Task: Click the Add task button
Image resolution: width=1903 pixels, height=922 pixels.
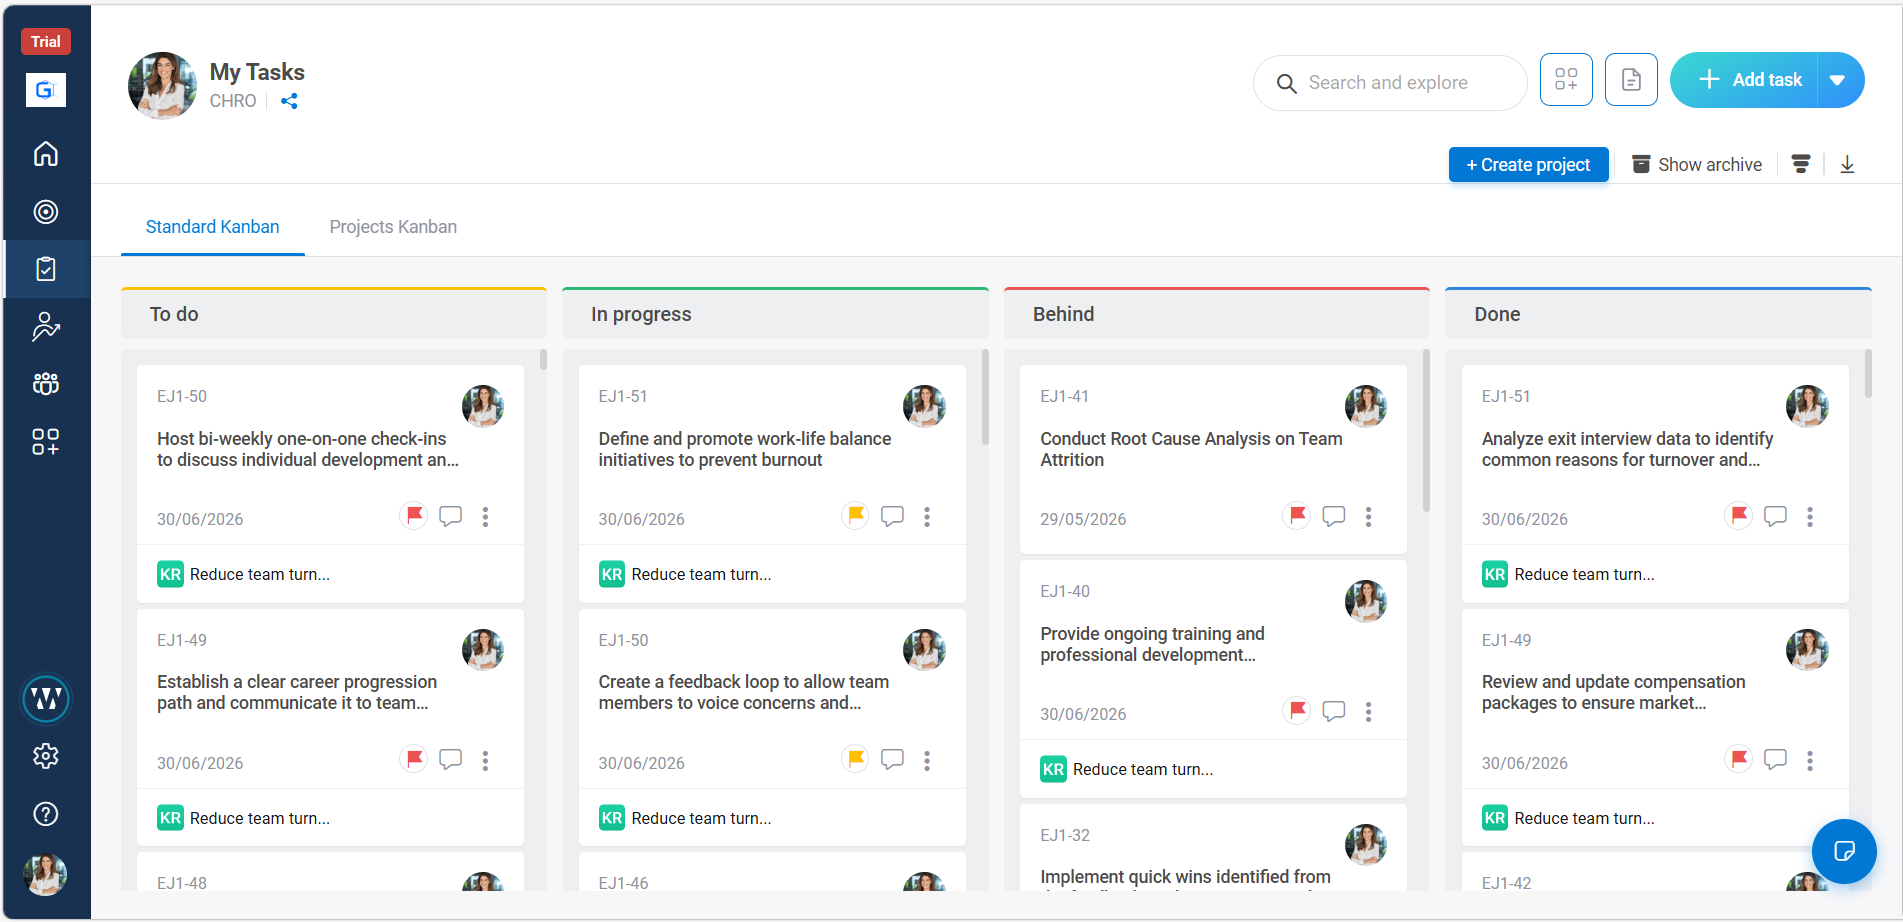Action: [1746, 80]
